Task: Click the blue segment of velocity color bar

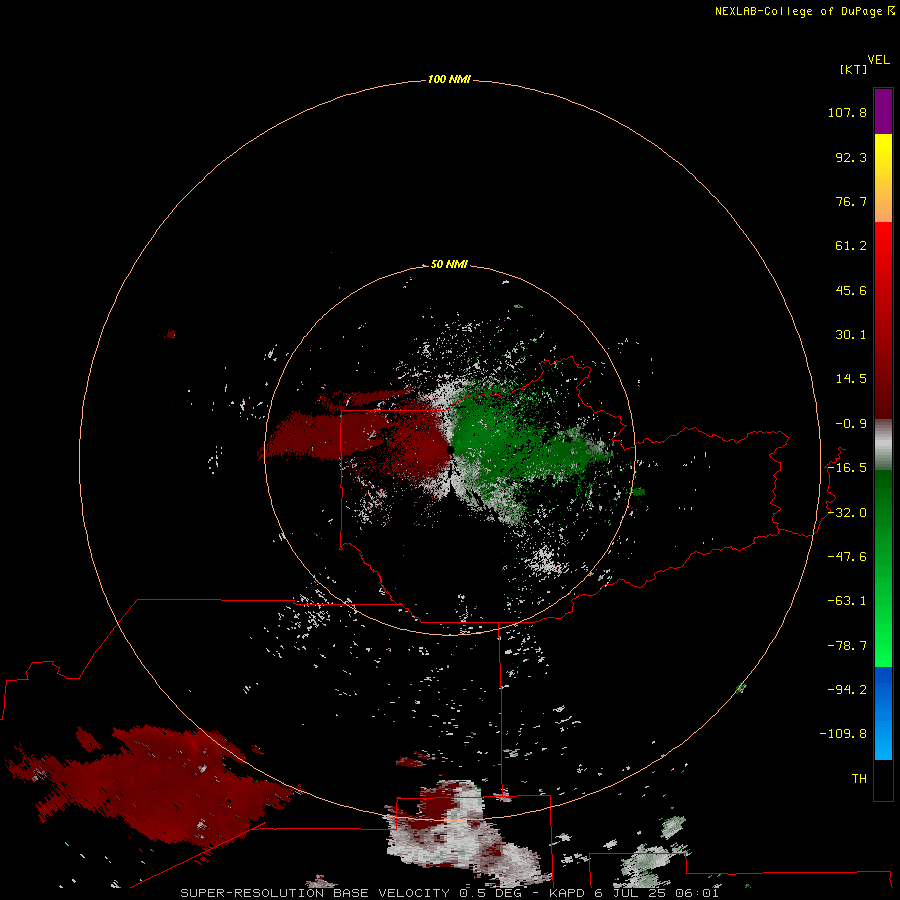Action: pos(883,713)
